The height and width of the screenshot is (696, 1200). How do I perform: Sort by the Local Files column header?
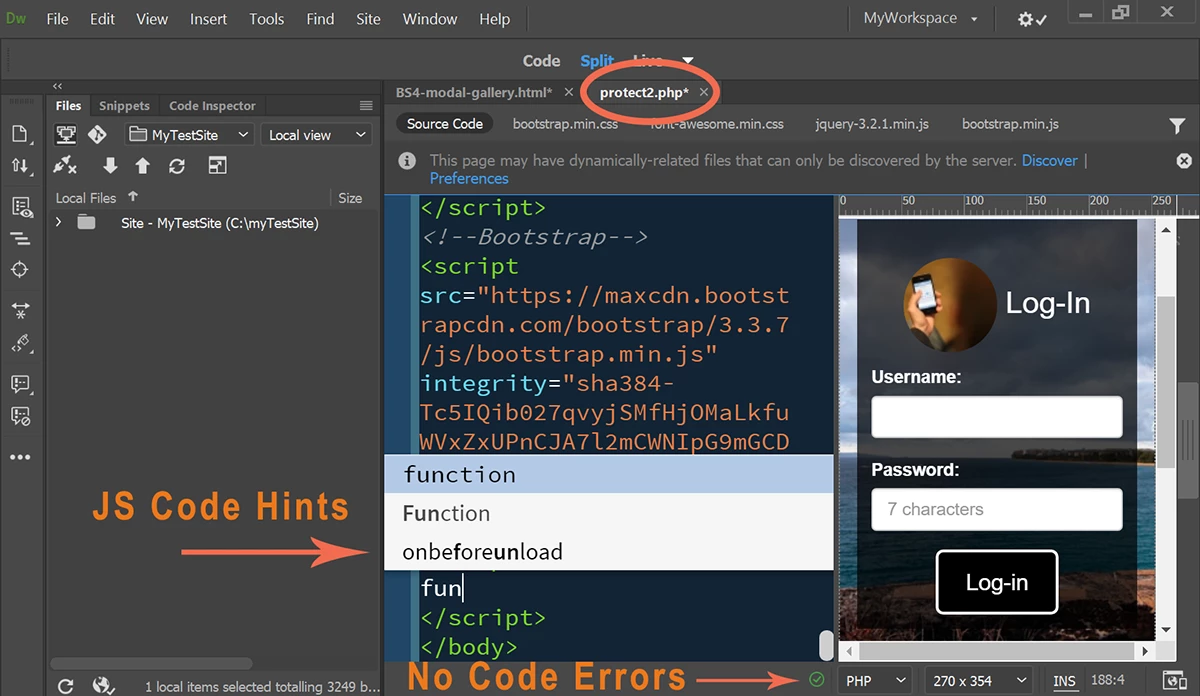click(96, 198)
